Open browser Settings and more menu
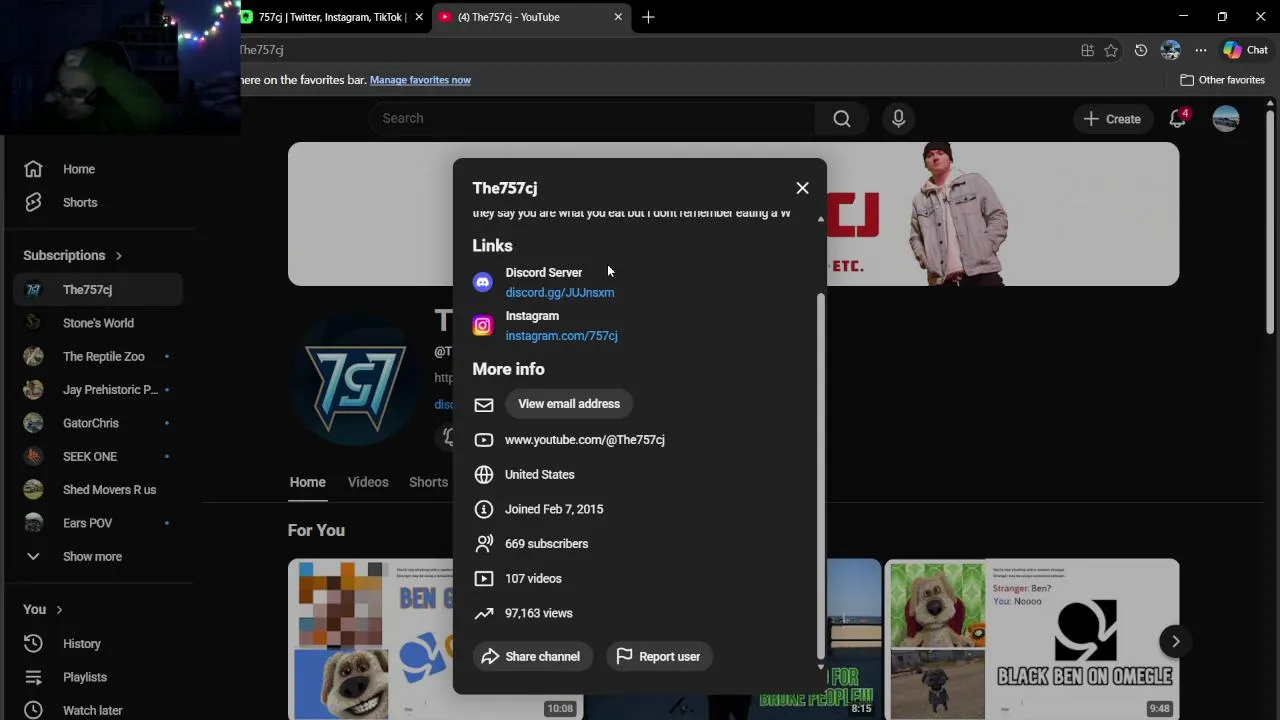 [1201, 50]
